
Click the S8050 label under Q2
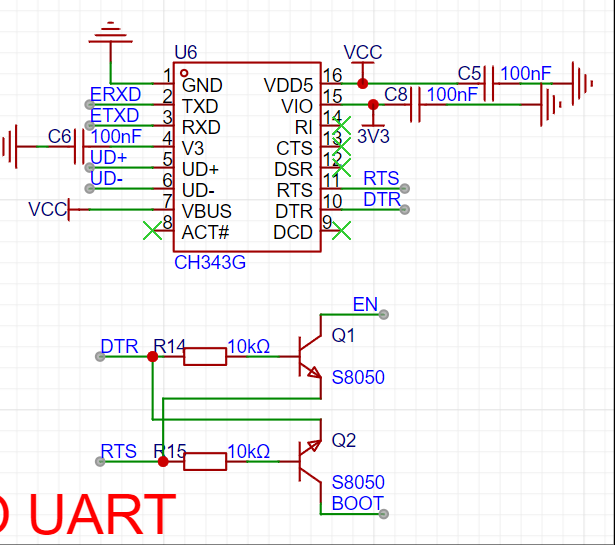358,483
